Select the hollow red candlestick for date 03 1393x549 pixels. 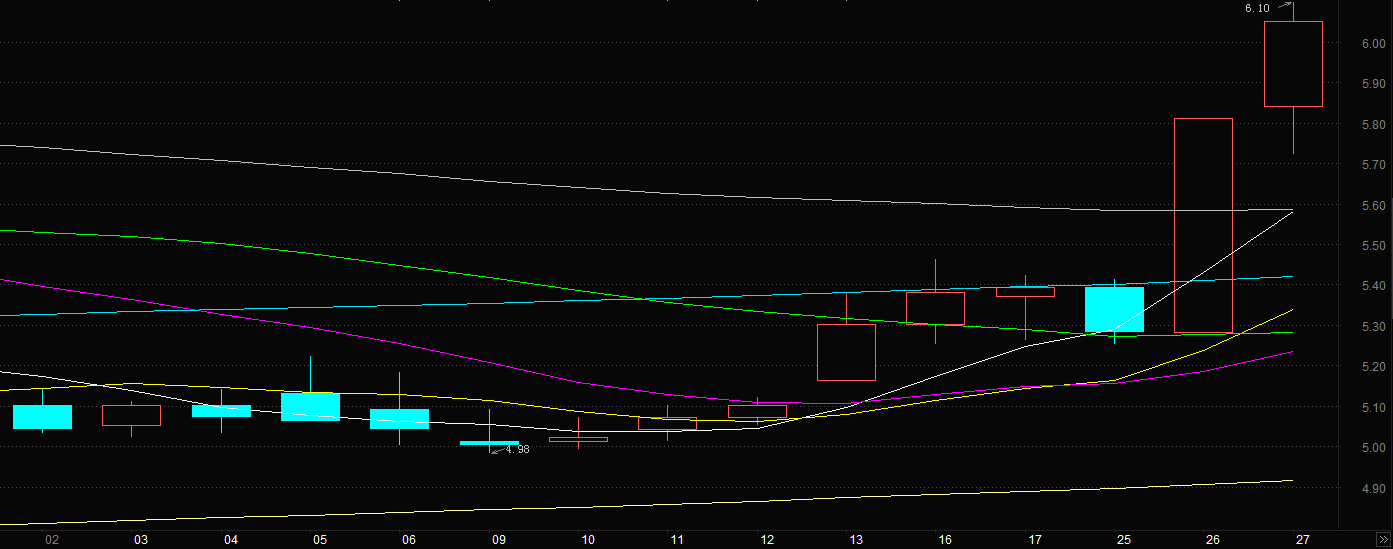(131, 415)
